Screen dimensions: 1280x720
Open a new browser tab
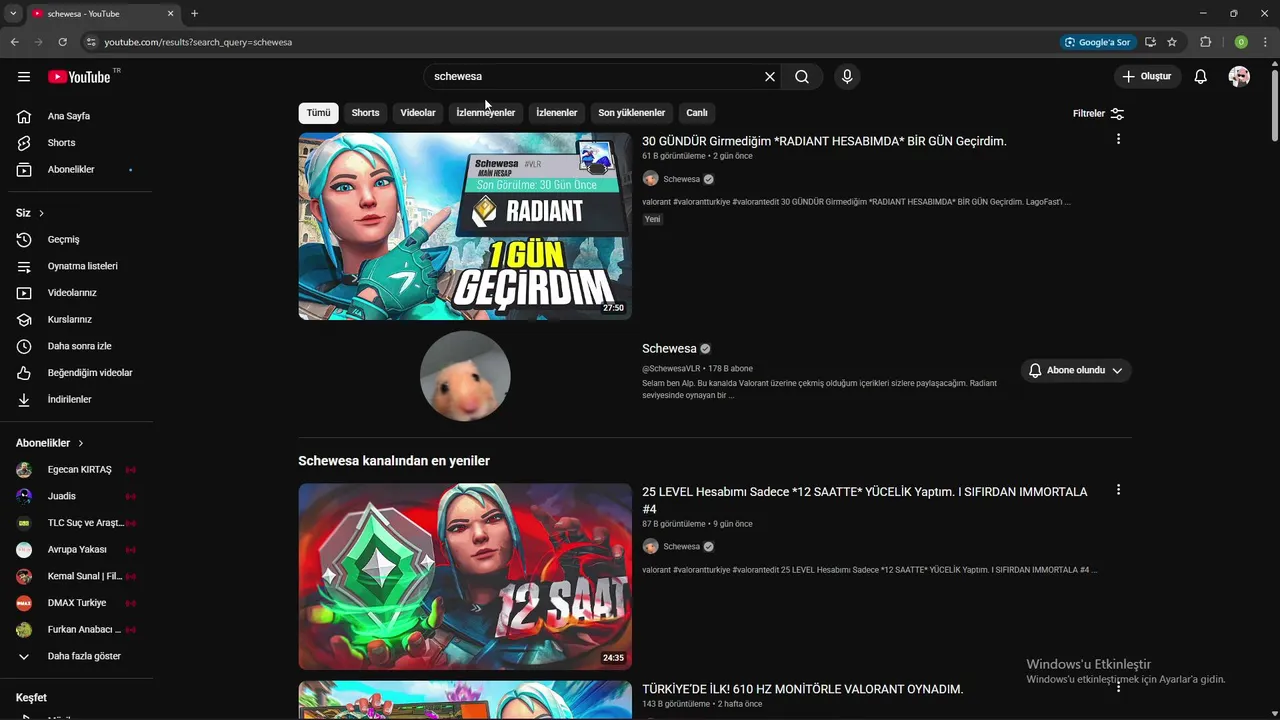pos(194,14)
